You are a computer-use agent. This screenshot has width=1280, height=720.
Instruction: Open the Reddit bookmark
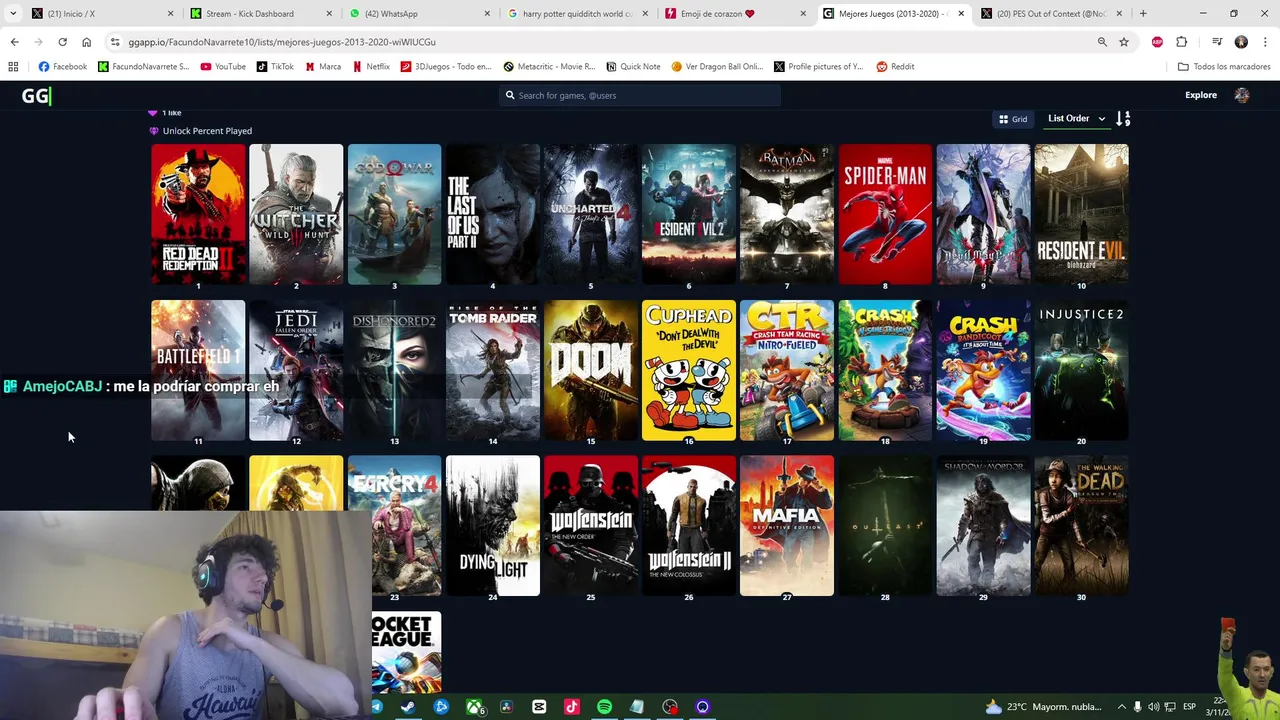point(895,67)
